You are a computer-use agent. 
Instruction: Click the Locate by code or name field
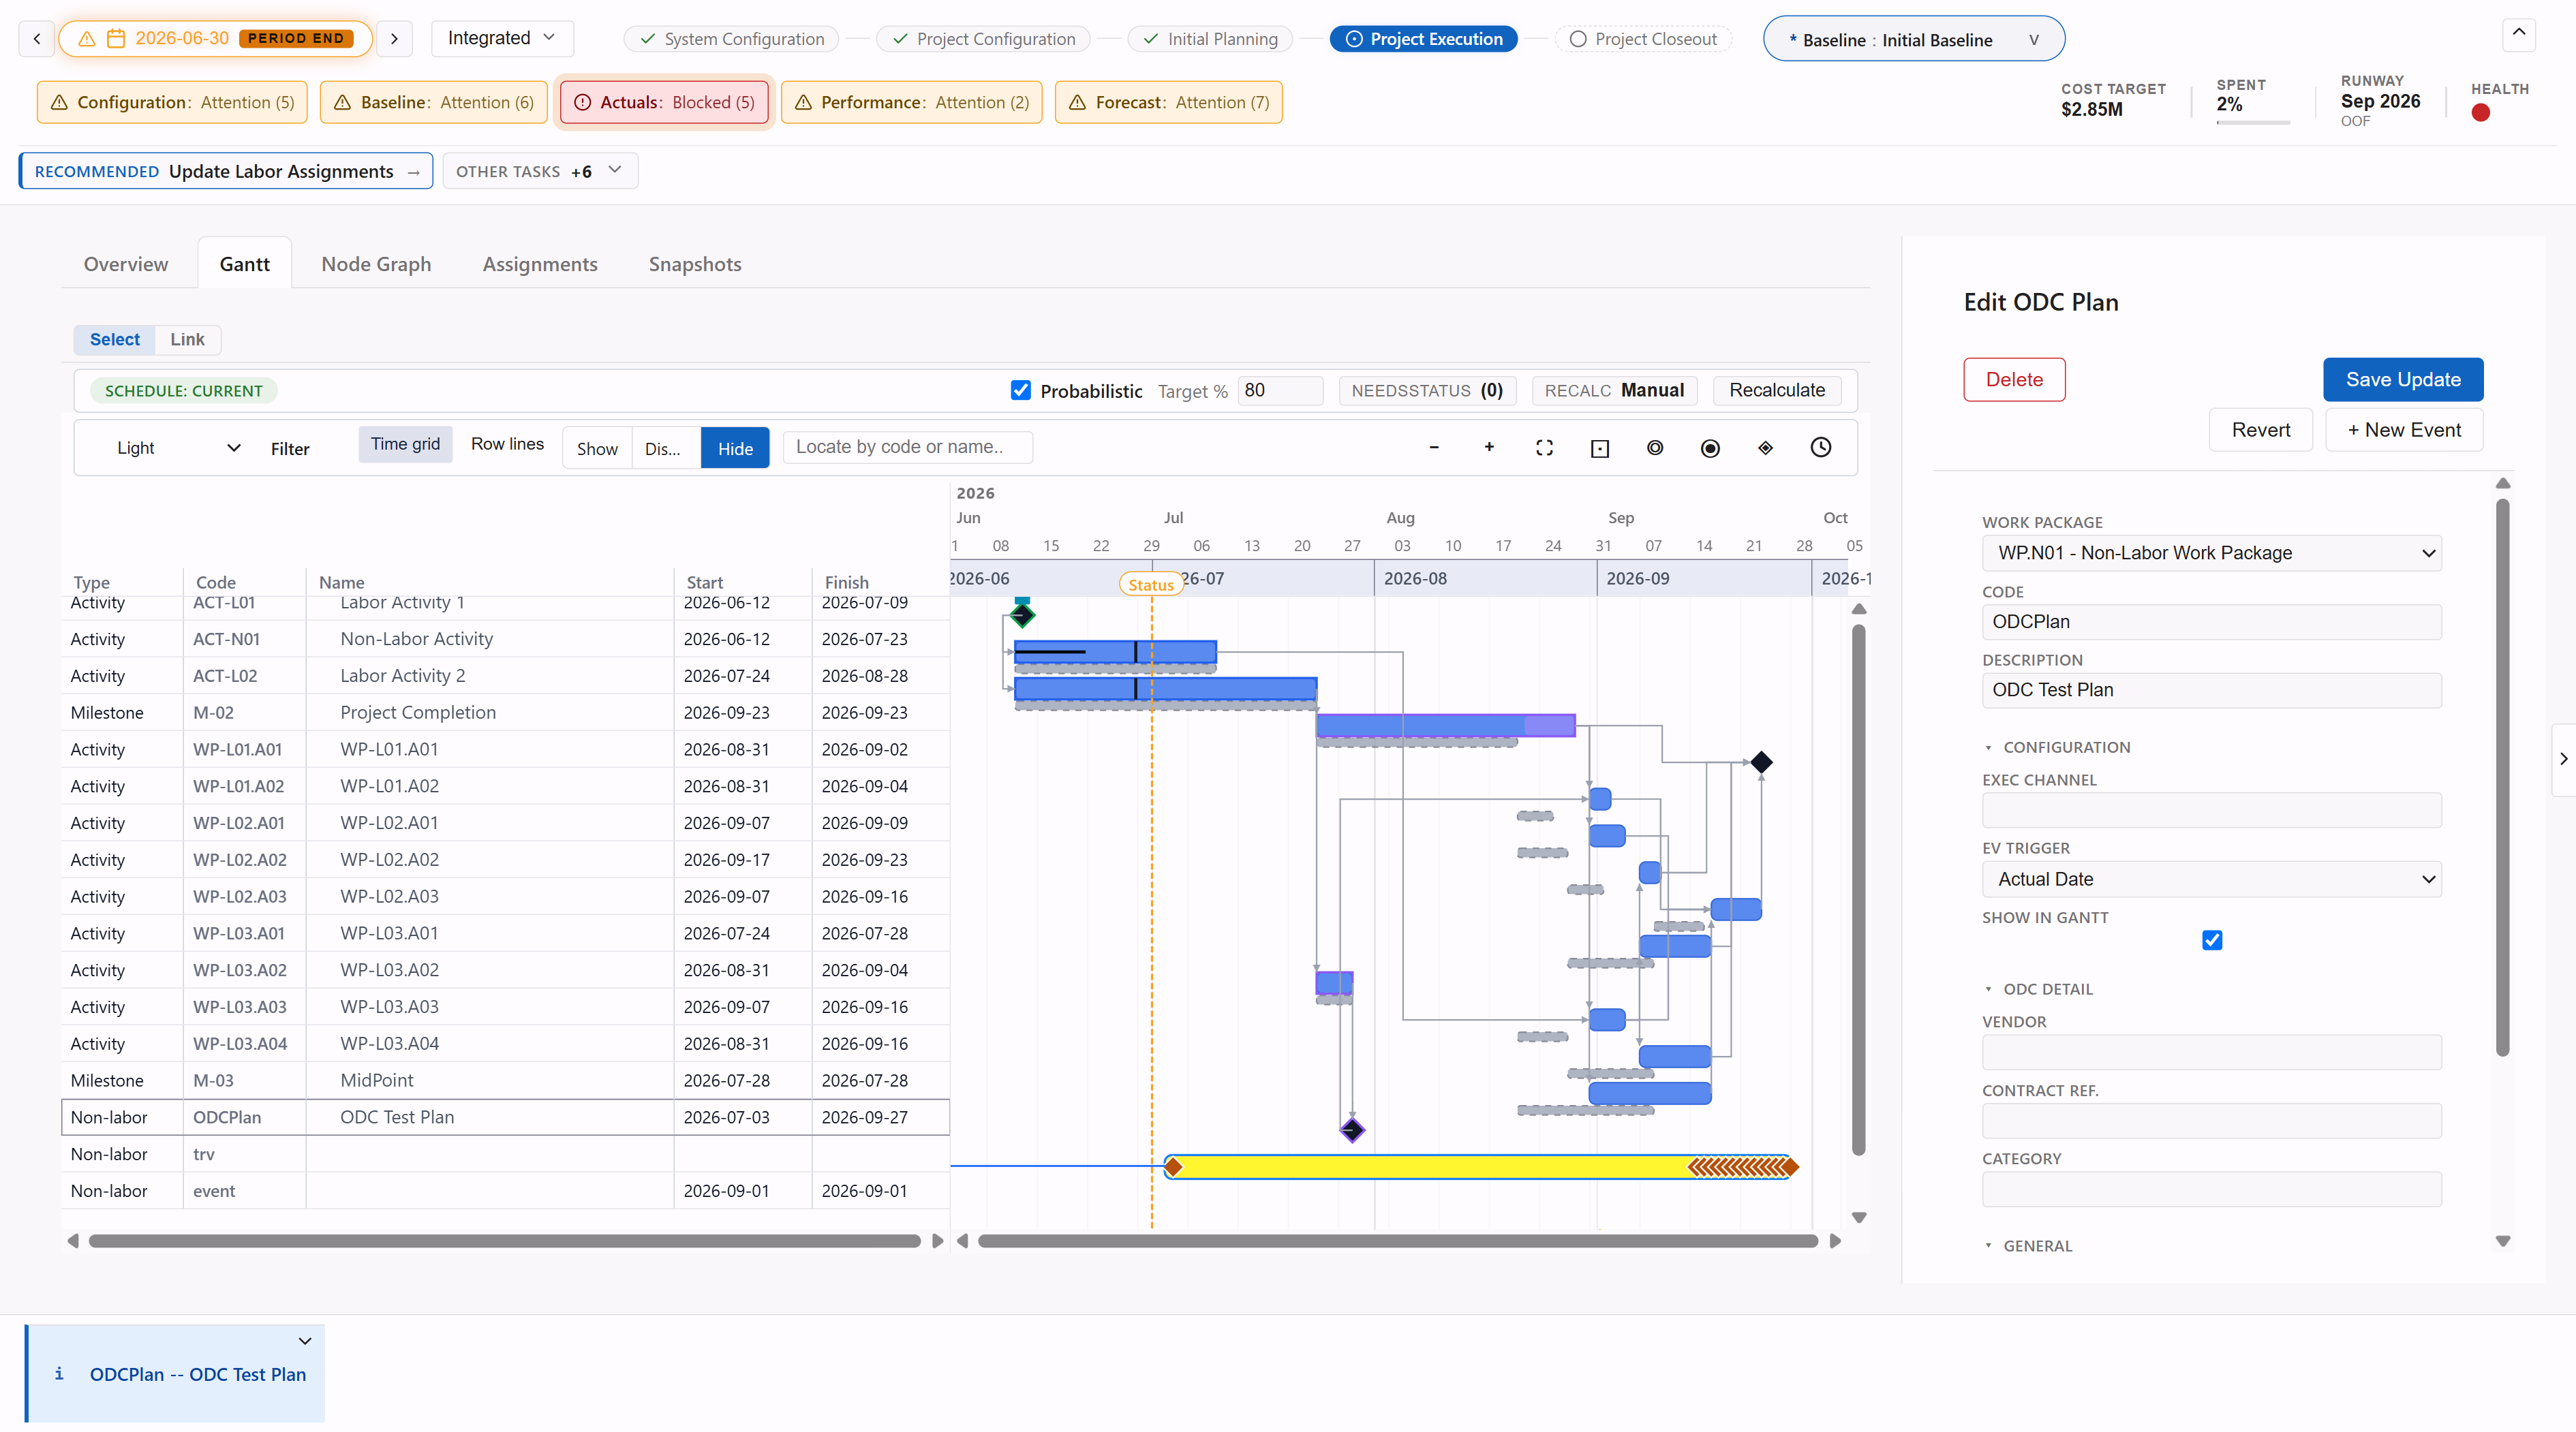tap(908, 447)
